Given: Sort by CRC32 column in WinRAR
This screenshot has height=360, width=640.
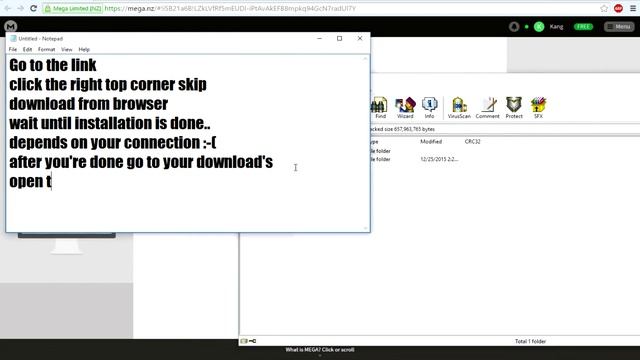Looking at the screenshot, I should (472, 142).
